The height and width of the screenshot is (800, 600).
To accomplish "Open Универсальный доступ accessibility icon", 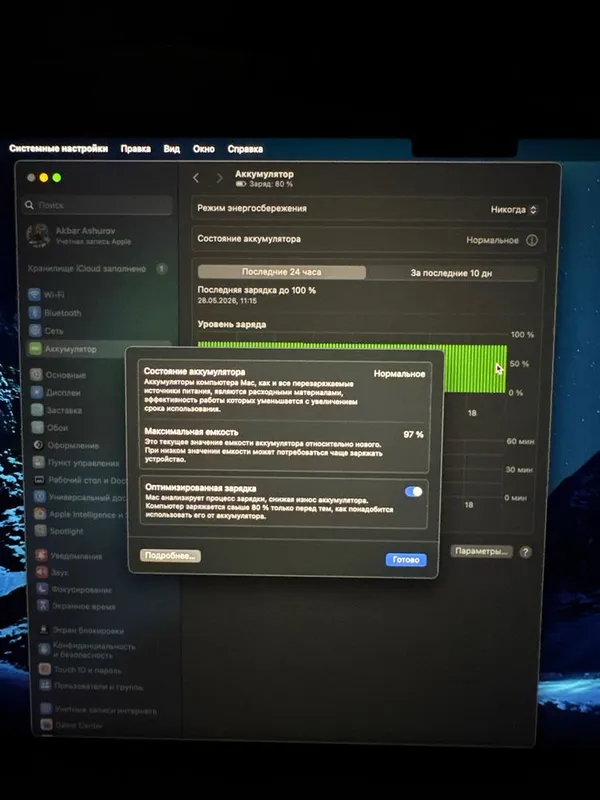I will pos(40,496).
